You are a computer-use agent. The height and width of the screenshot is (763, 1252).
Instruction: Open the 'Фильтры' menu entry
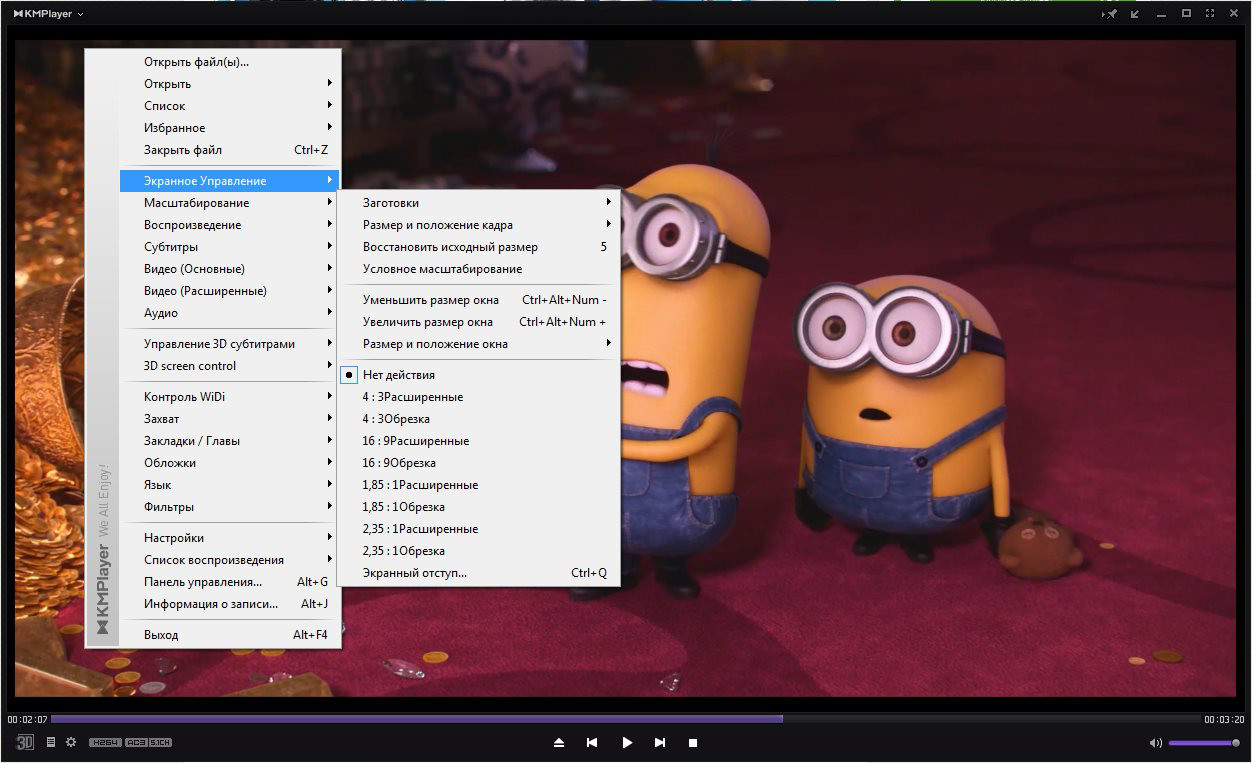[x=229, y=507]
